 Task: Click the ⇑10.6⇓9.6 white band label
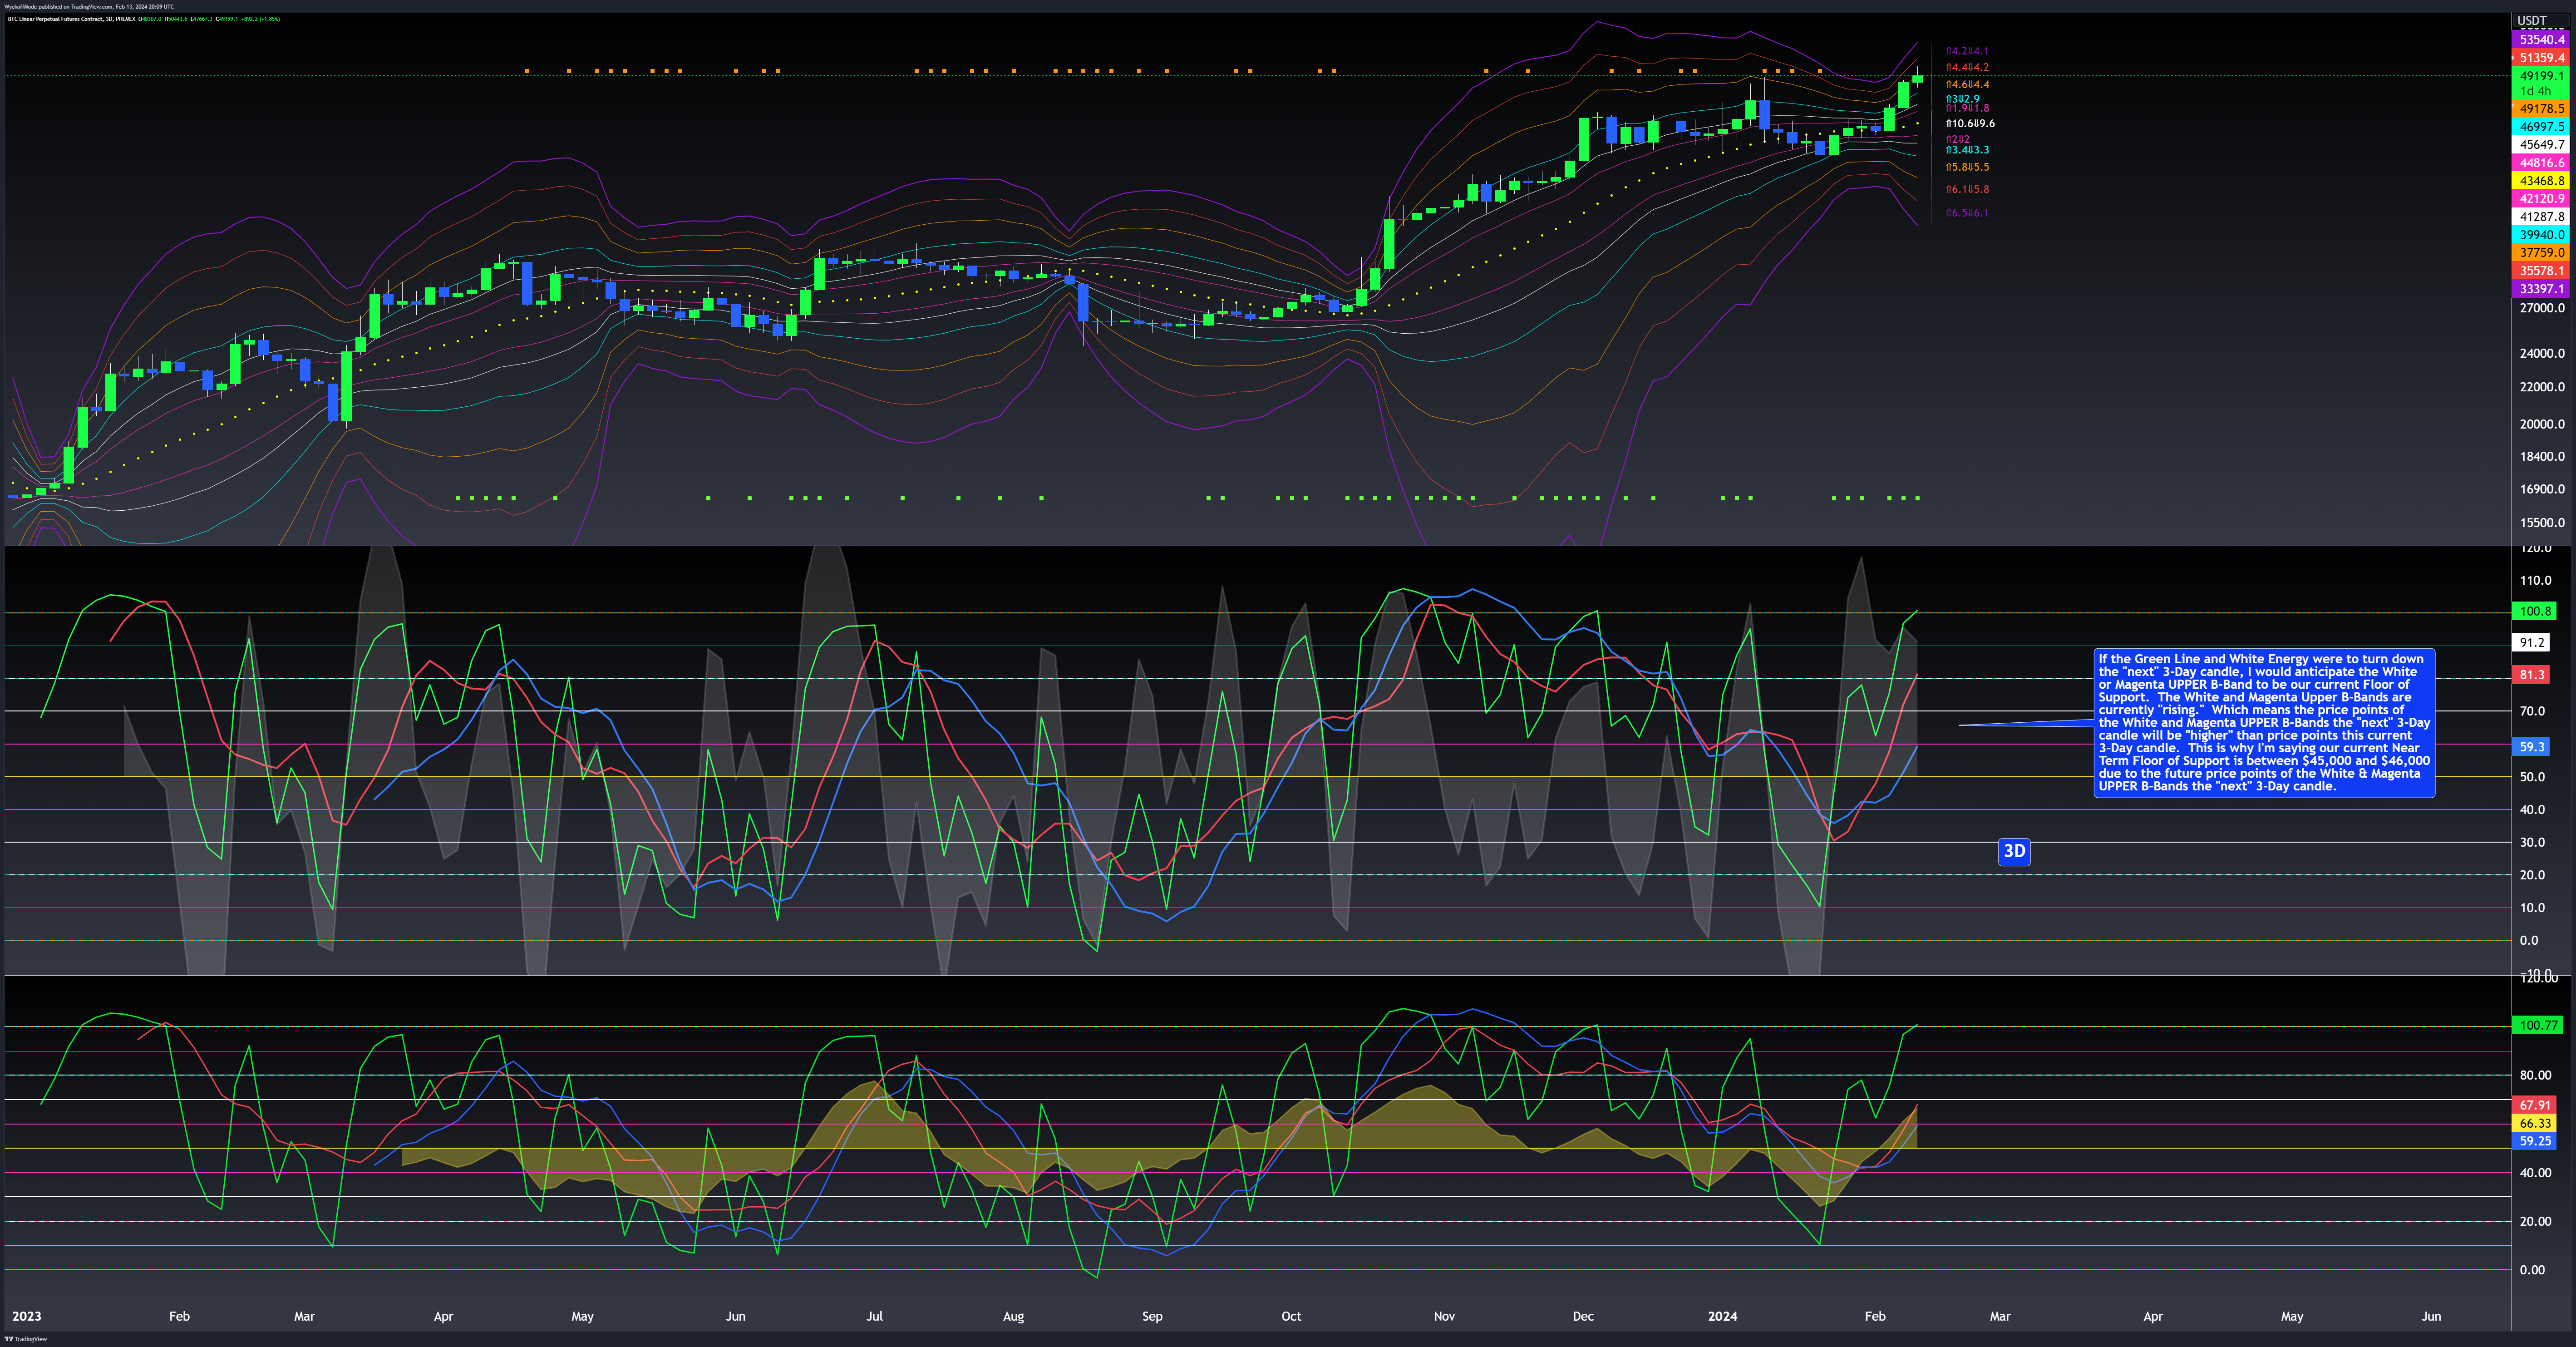pyautogui.click(x=1970, y=124)
